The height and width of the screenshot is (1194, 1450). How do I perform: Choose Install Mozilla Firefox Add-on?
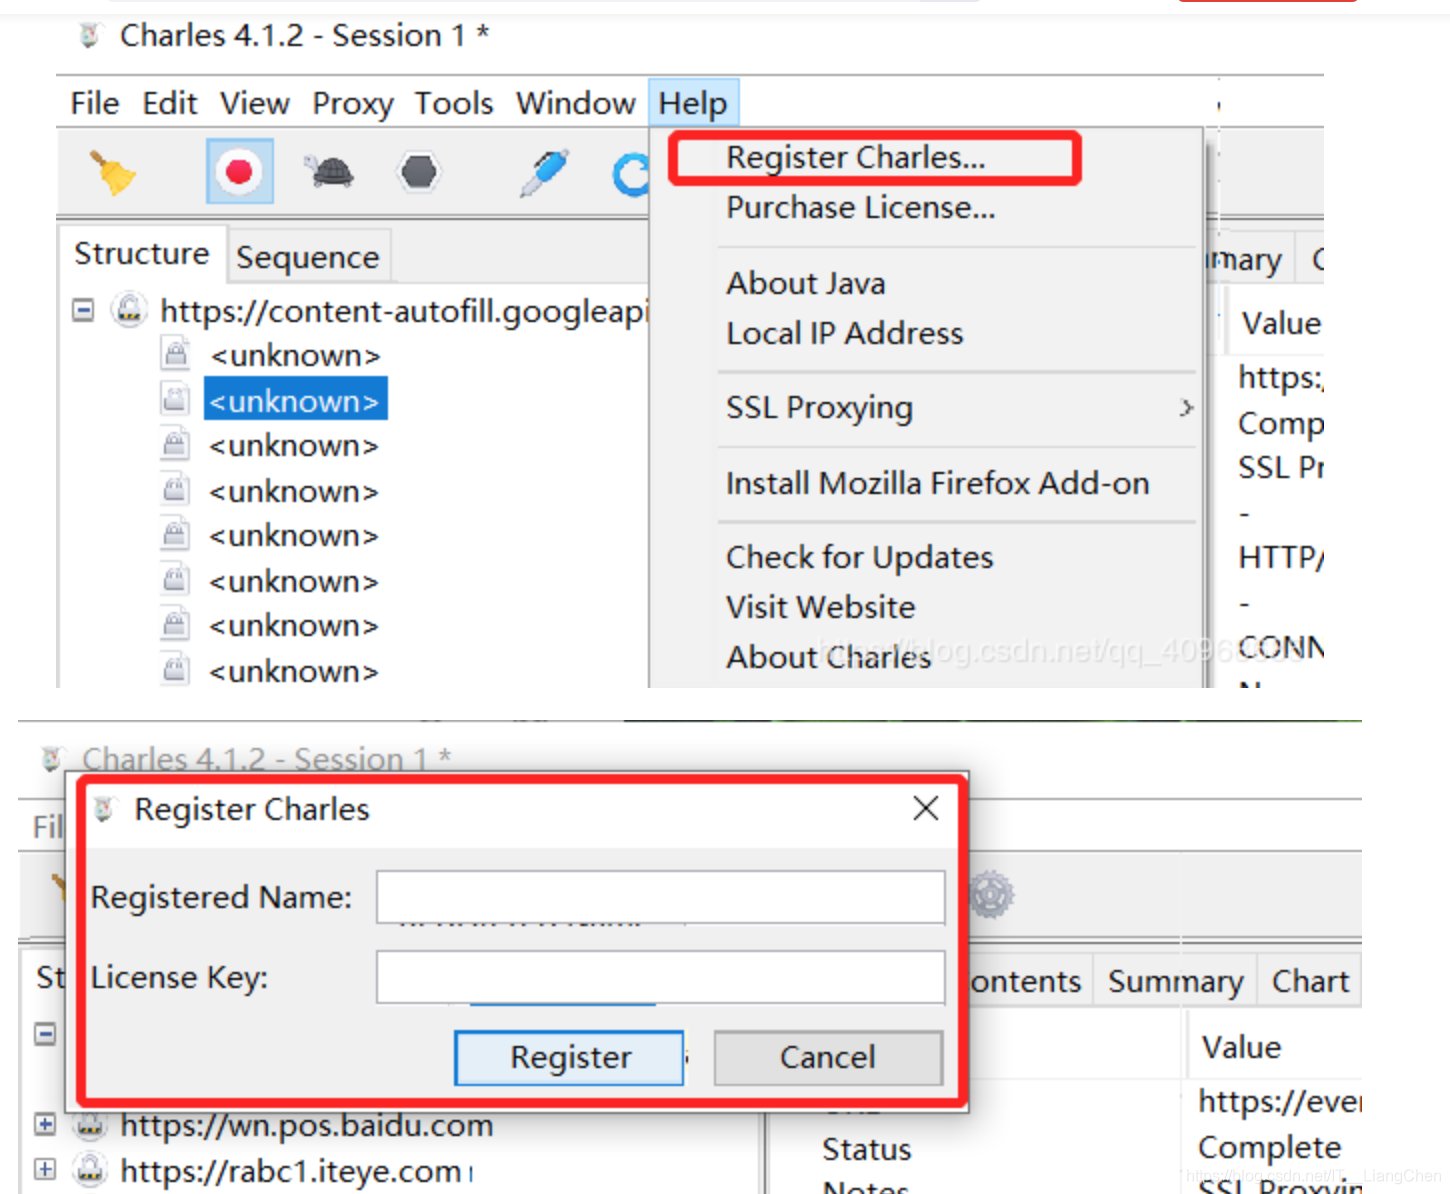tap(938, 484)
